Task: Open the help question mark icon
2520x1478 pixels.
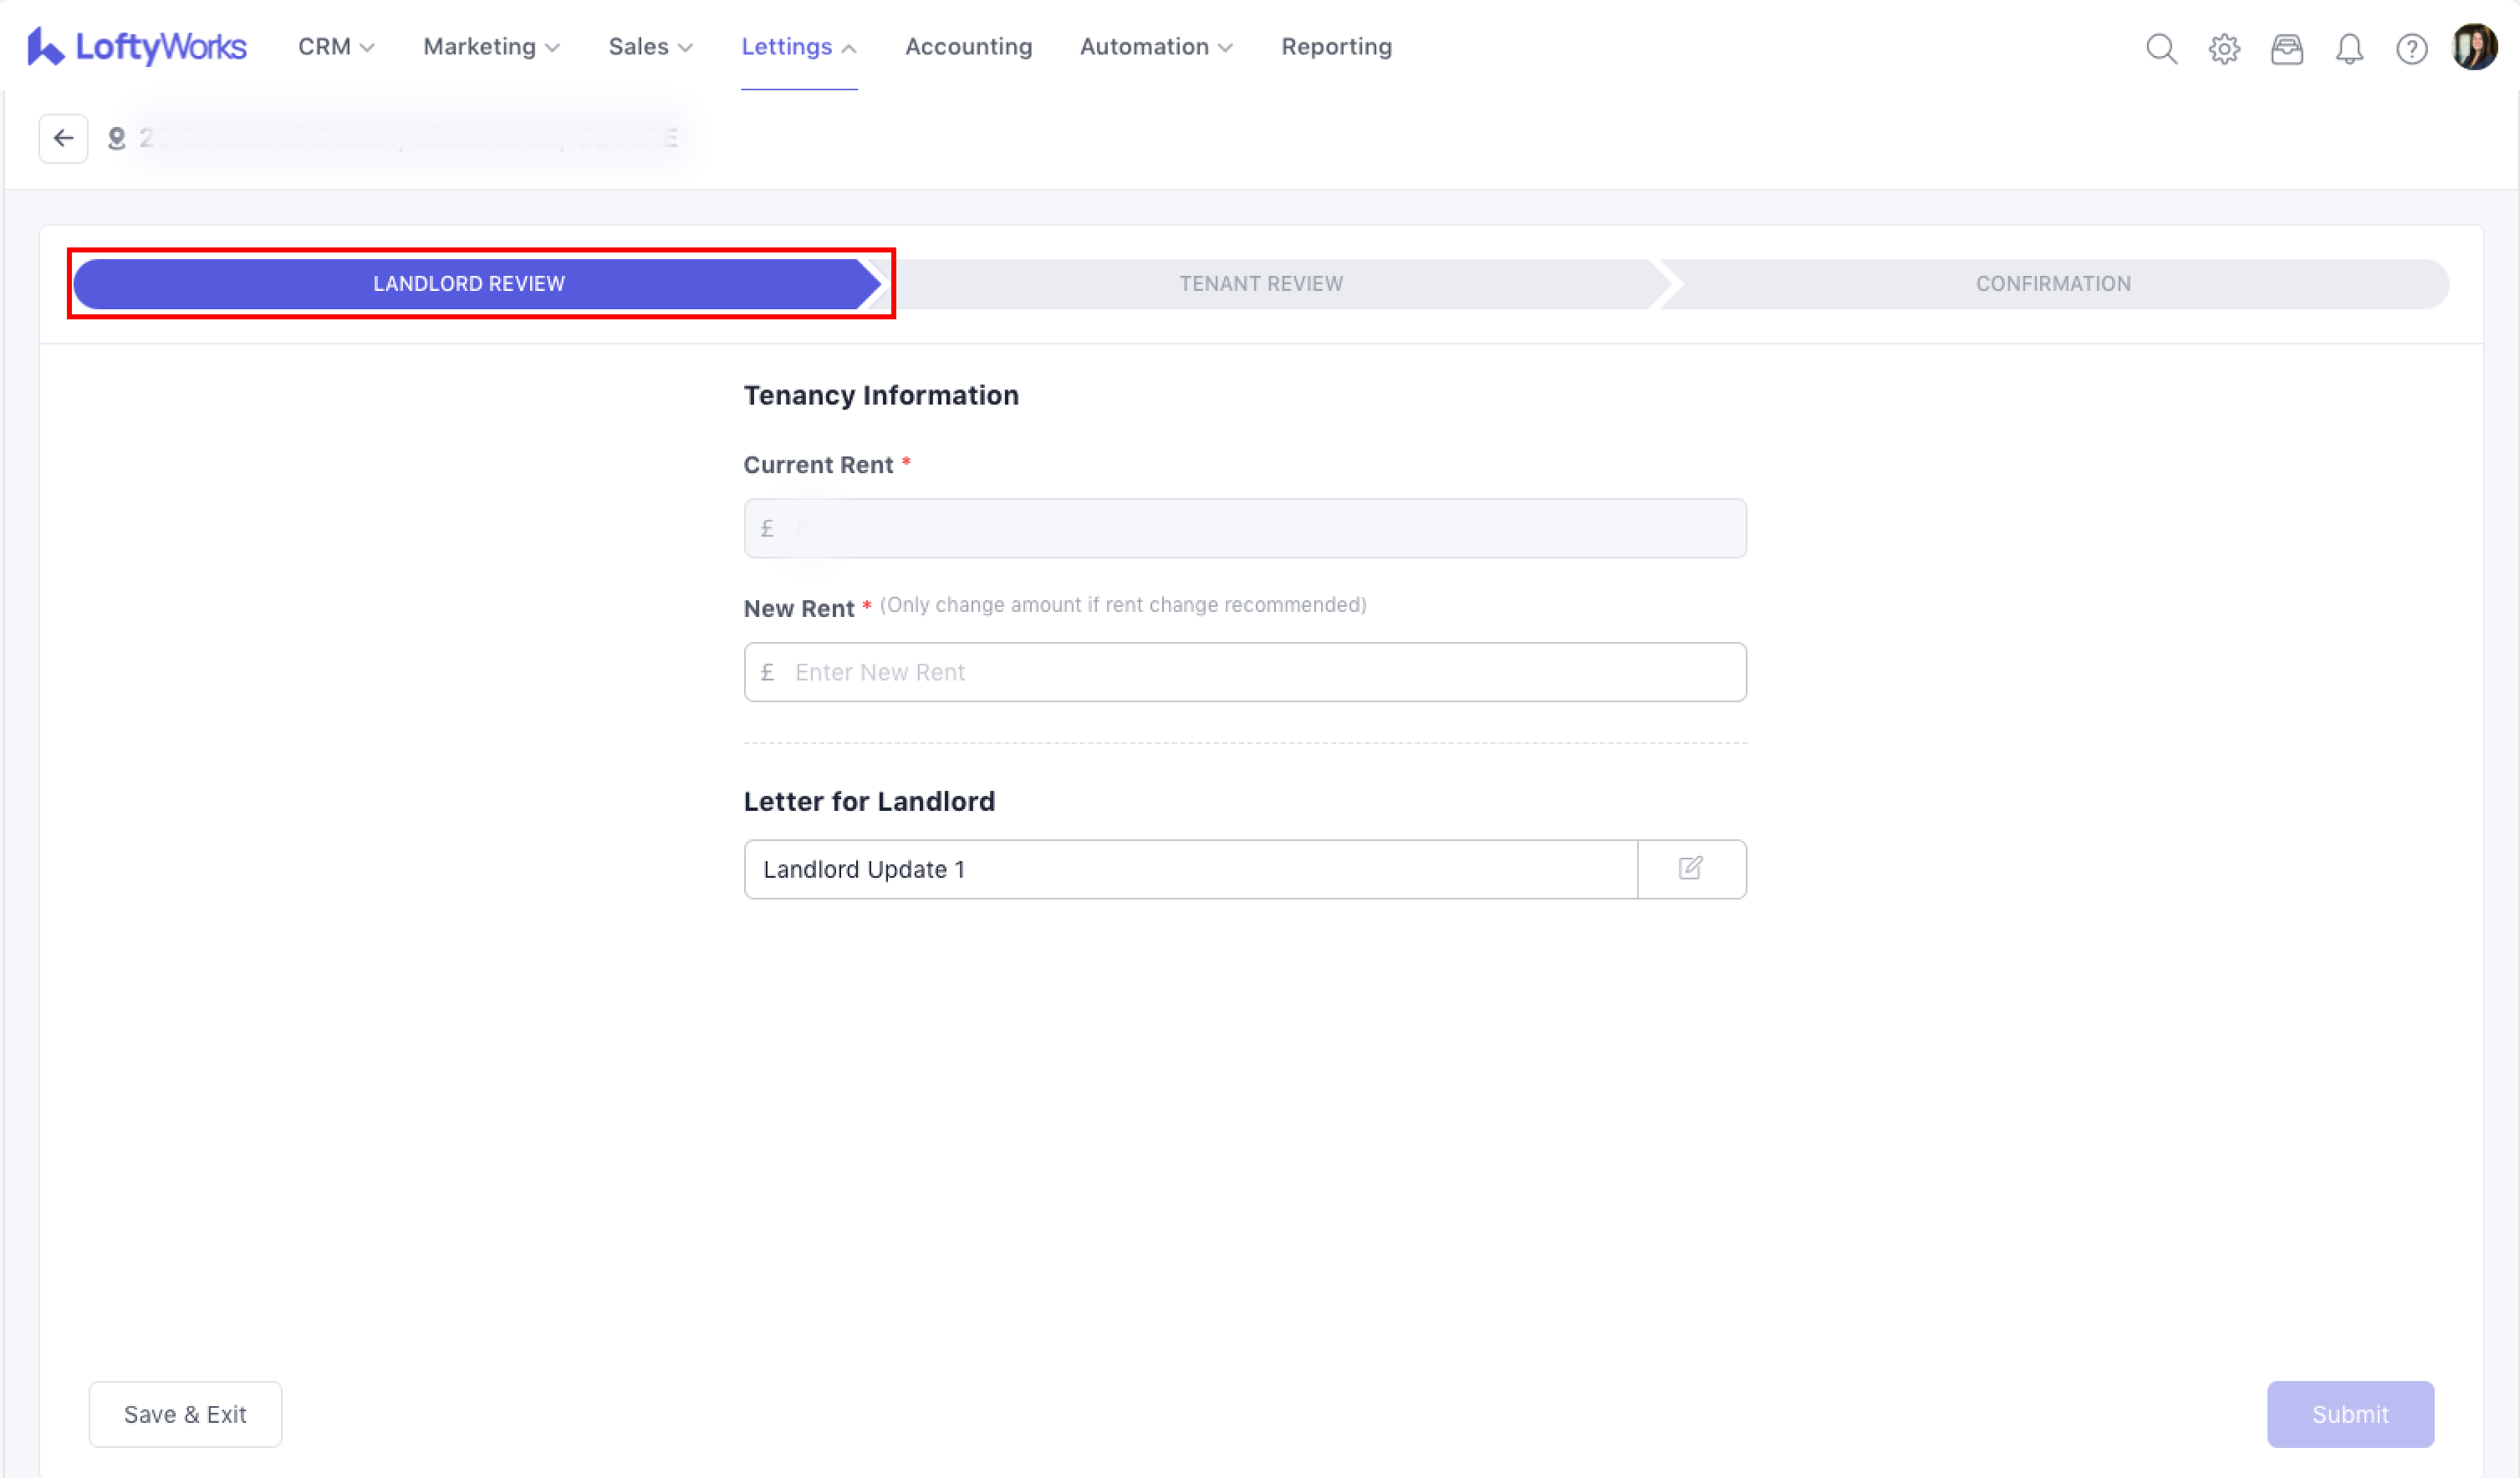Action: point(2411,48)
